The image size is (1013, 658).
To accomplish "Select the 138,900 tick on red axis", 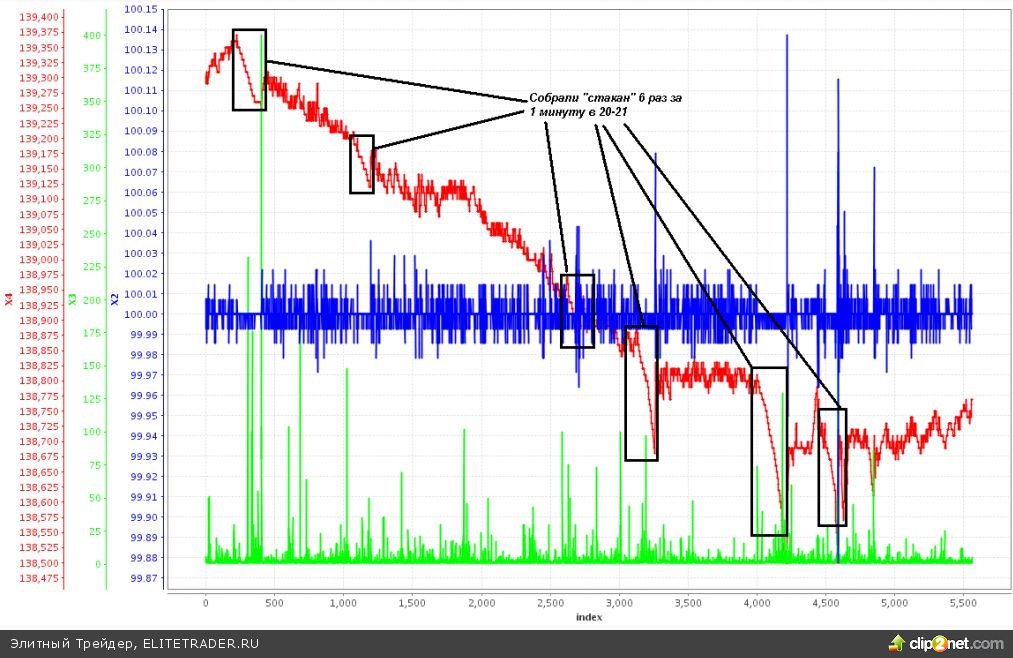I will click(x=39, y=320).
